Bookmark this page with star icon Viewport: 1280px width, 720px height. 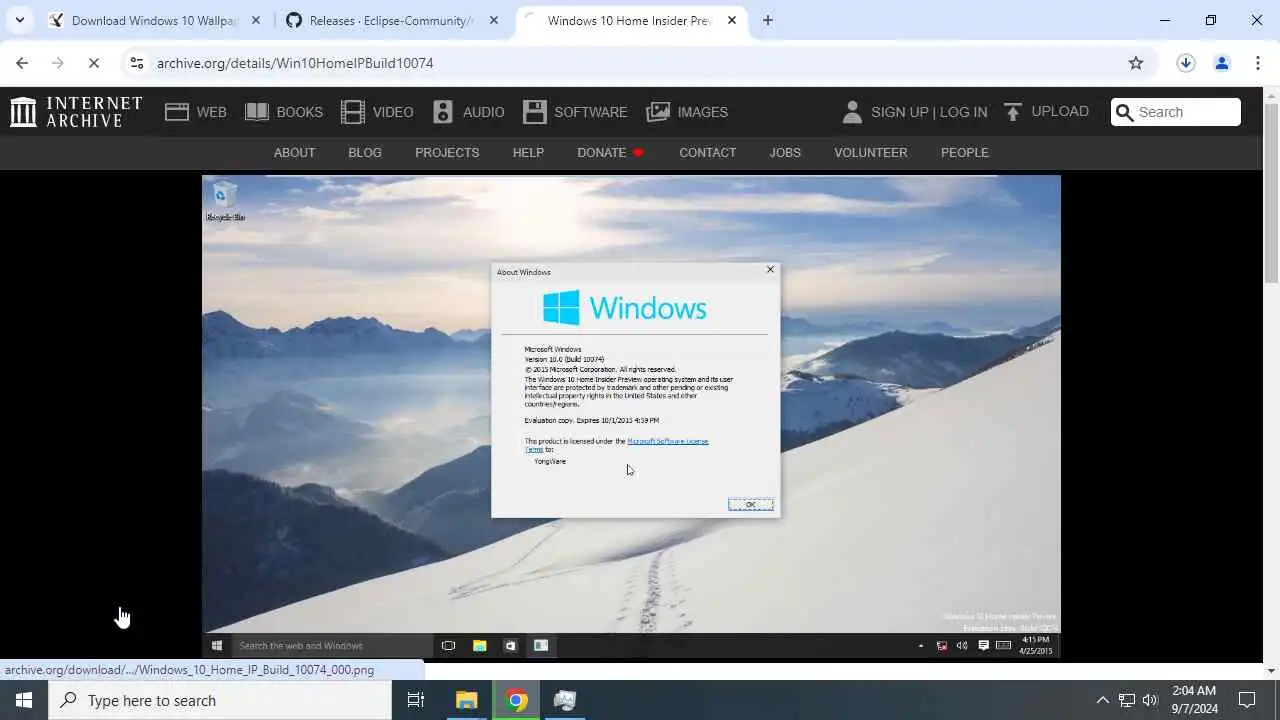(1136, 63)
